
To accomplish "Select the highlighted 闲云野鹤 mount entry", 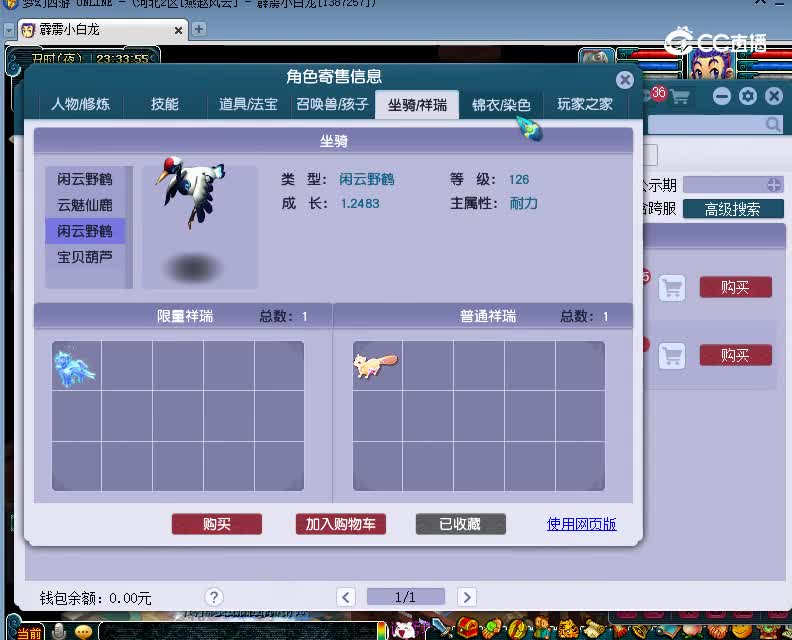I will pyautogui.click(x=85, y=231).
